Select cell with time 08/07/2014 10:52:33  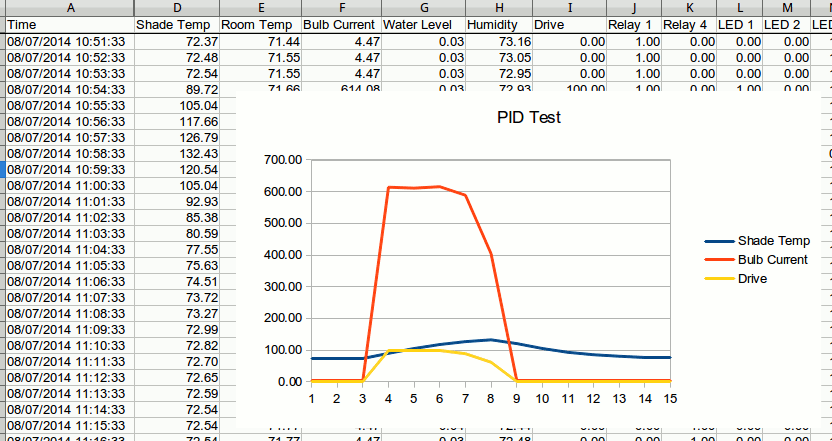pos(70,58)
